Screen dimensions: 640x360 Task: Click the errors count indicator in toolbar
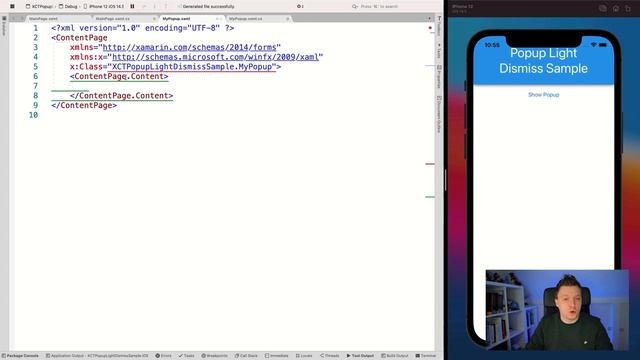click(x=300, y=7)
